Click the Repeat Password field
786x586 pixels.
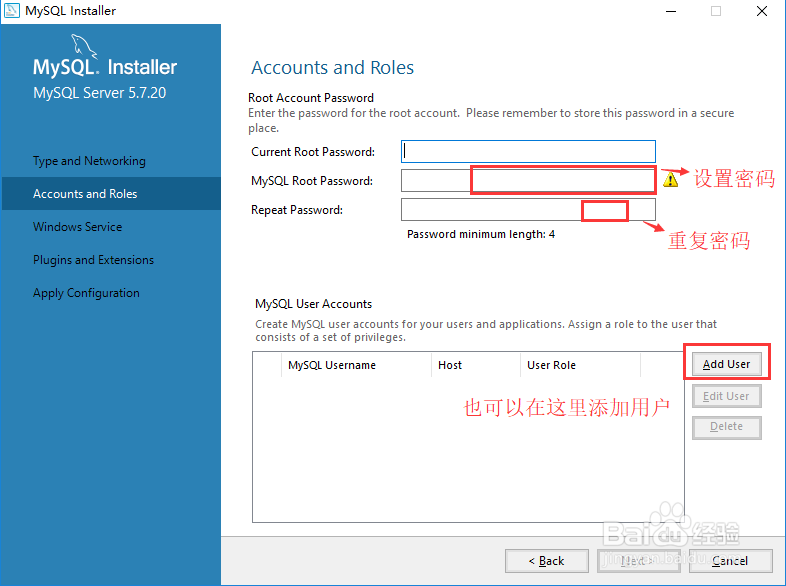[x=528, y=210]
